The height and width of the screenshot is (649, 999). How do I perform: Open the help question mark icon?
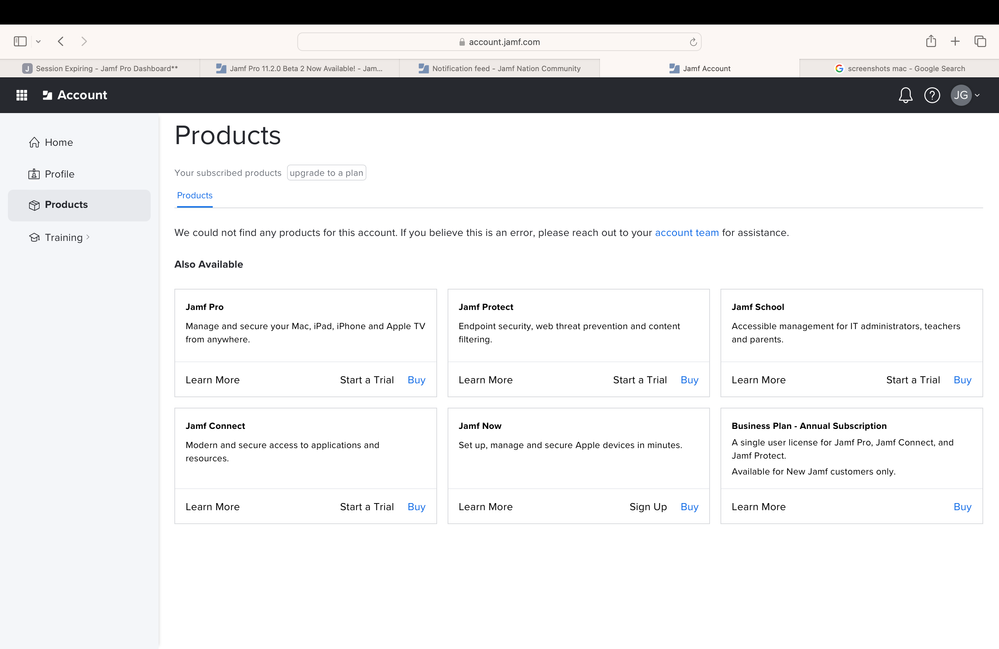click(932, 96)
